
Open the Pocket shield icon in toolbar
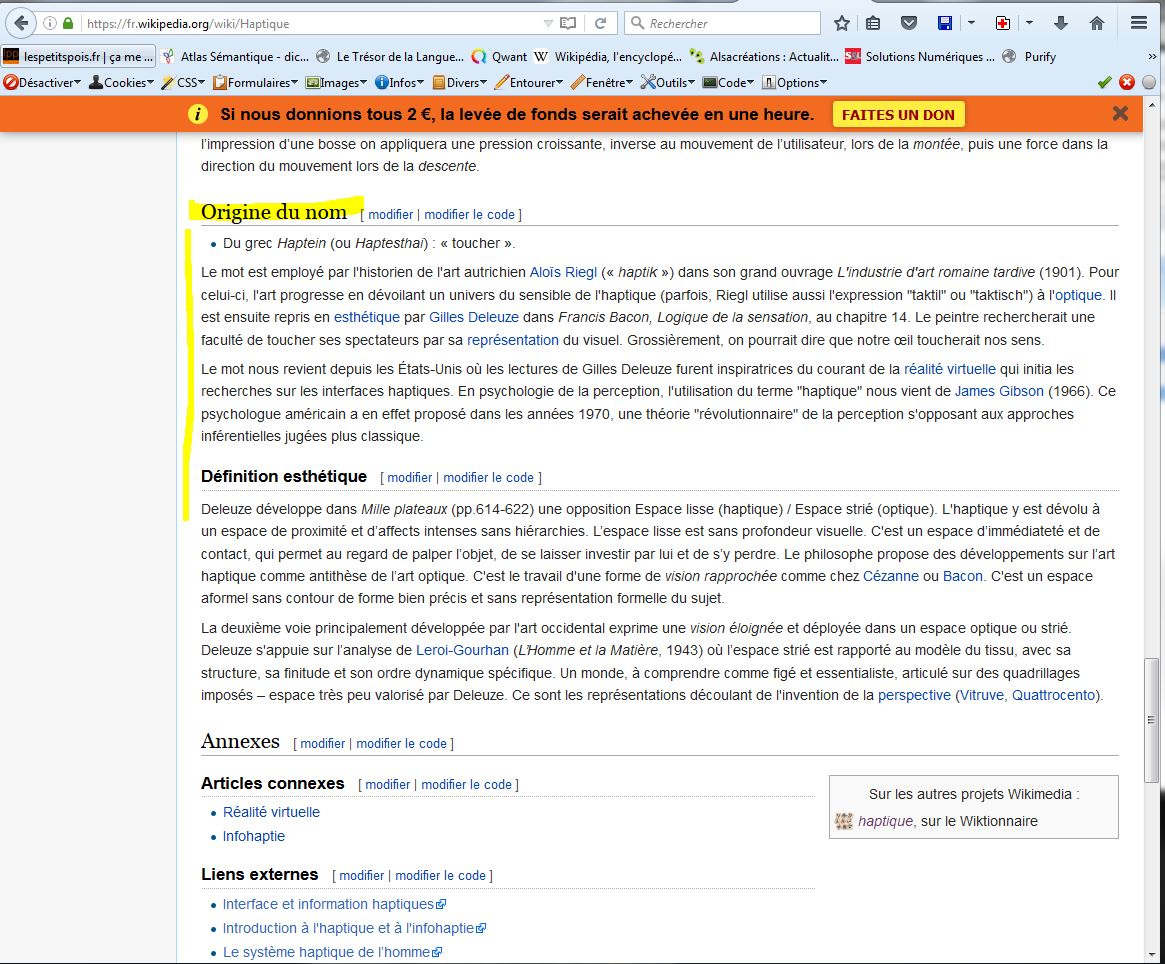point(909,23)
